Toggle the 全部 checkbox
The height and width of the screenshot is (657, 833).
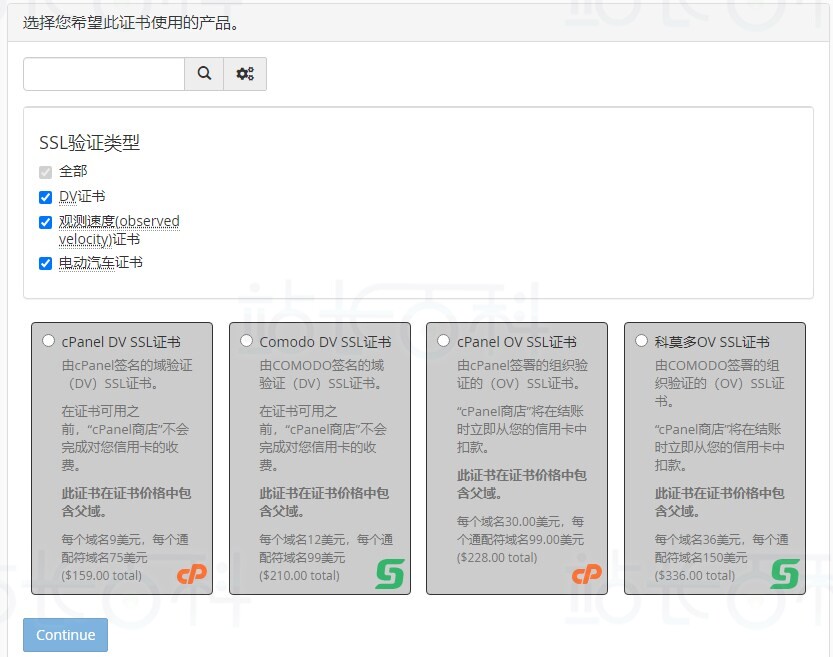point(46,172)
